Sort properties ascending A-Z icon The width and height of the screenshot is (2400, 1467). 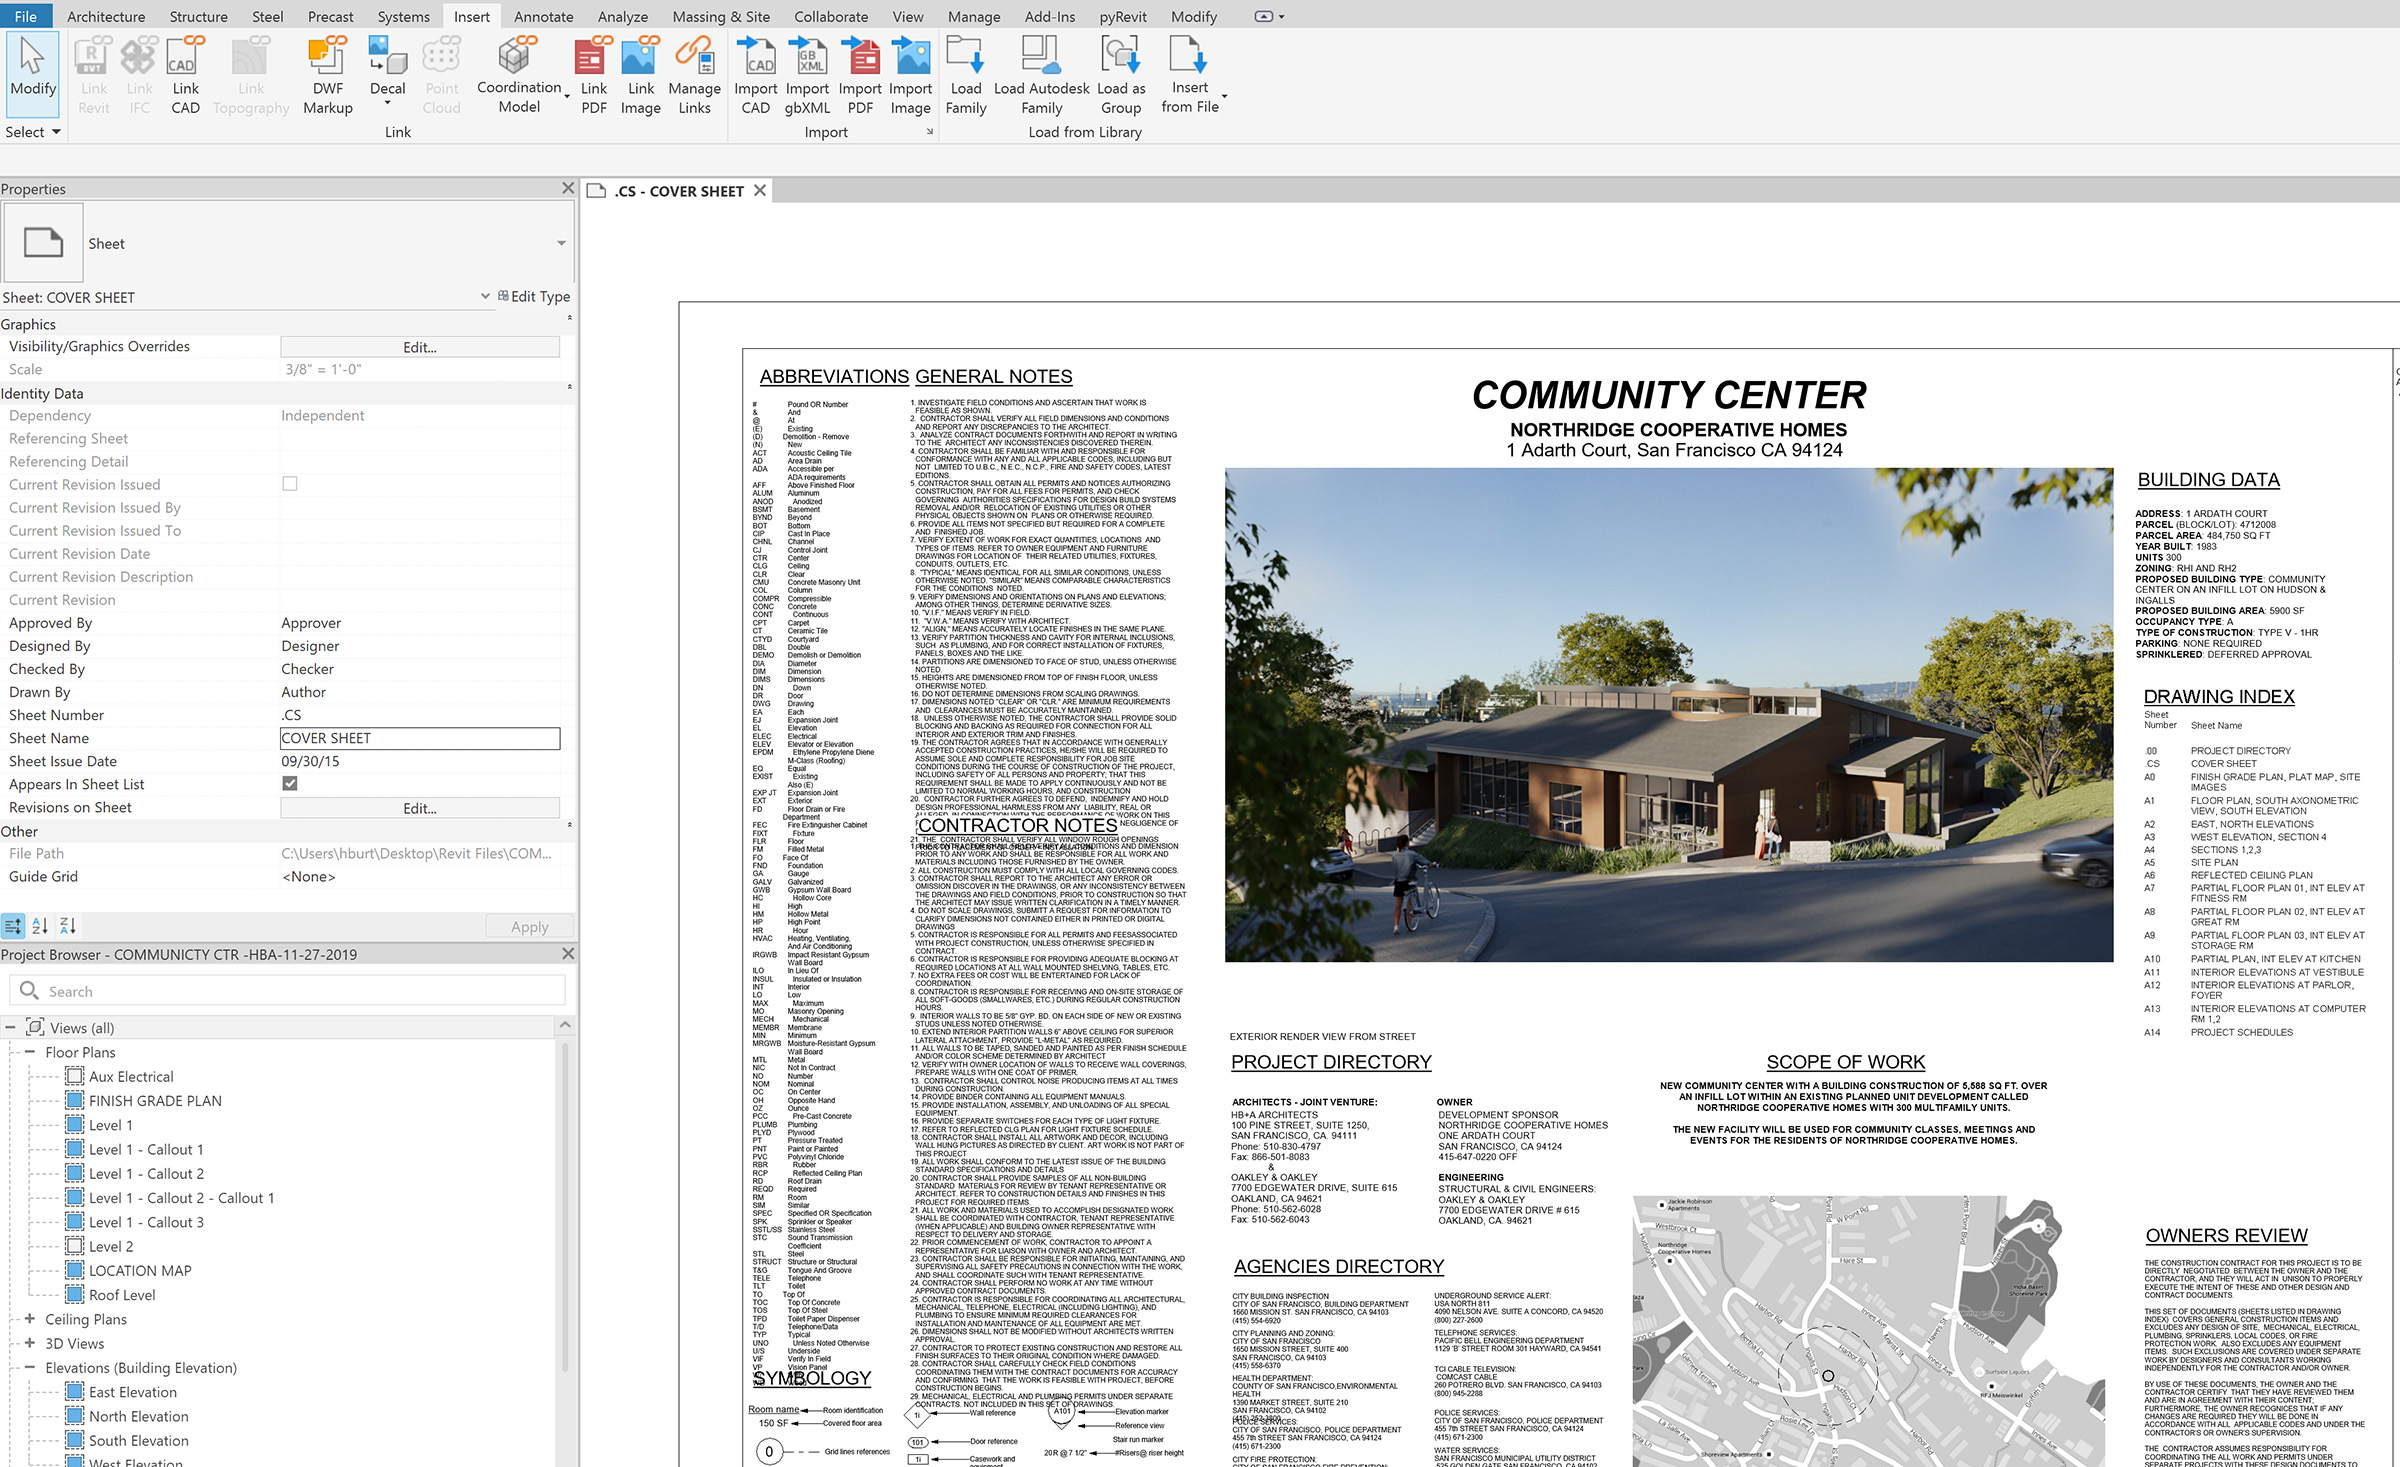coord(40,926)
